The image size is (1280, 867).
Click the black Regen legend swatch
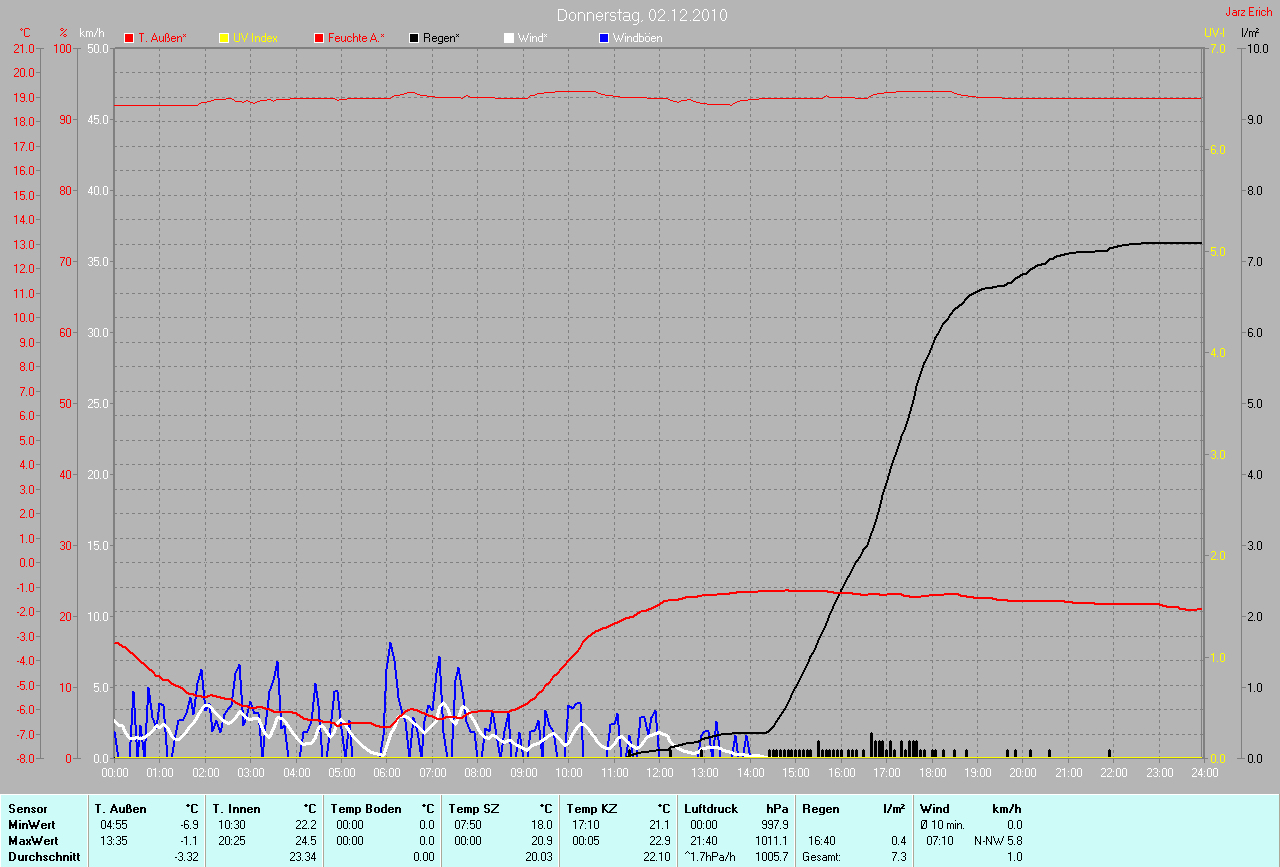[x=414, y=38]
